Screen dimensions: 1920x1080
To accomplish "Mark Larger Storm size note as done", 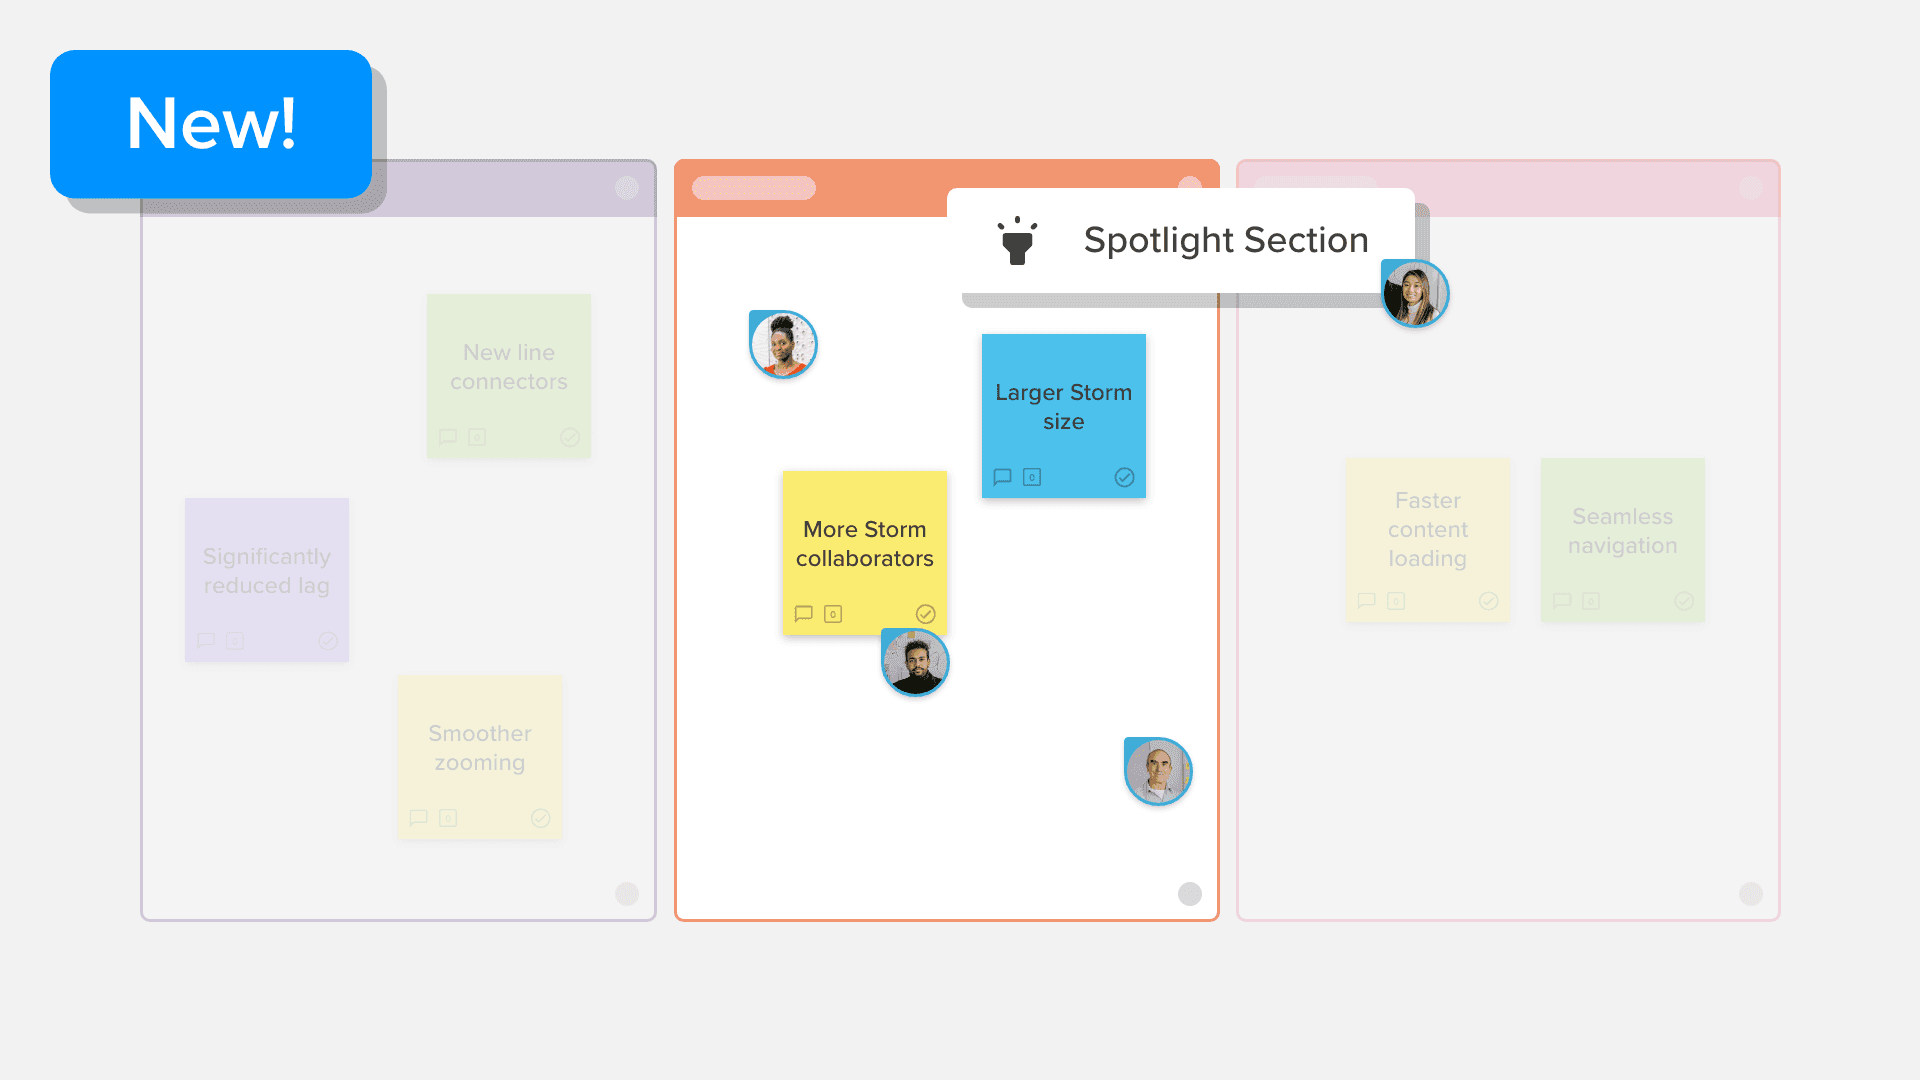I will (x=1124, y=477).
